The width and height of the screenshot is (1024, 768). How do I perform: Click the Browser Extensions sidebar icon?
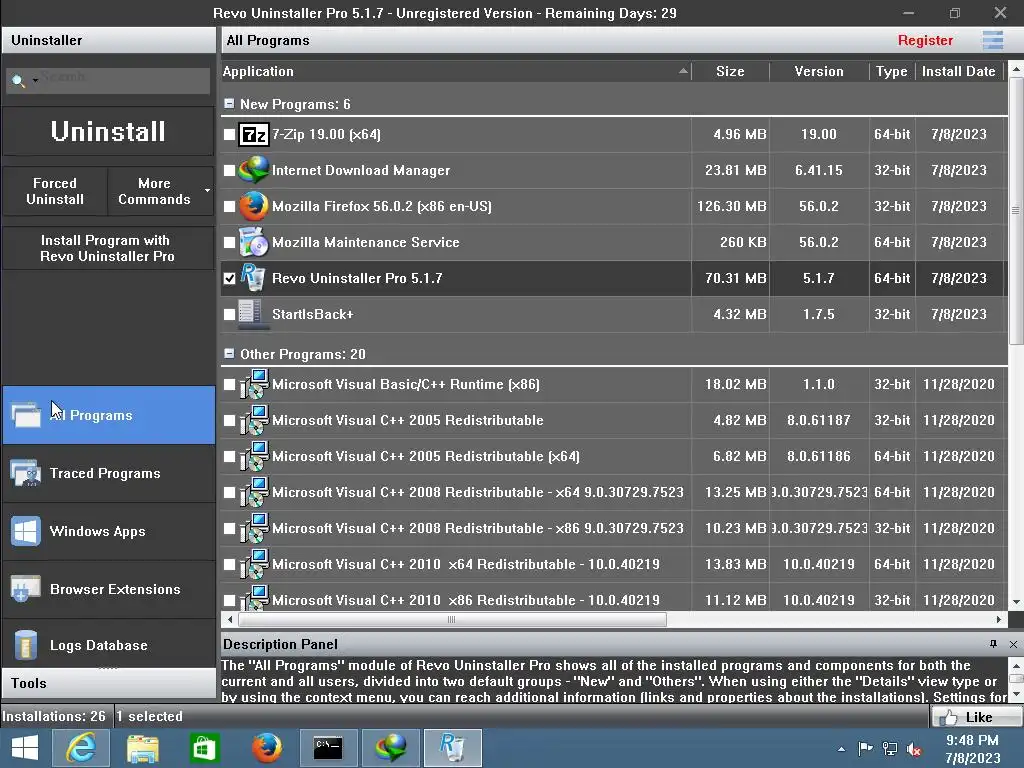(25, 589)
